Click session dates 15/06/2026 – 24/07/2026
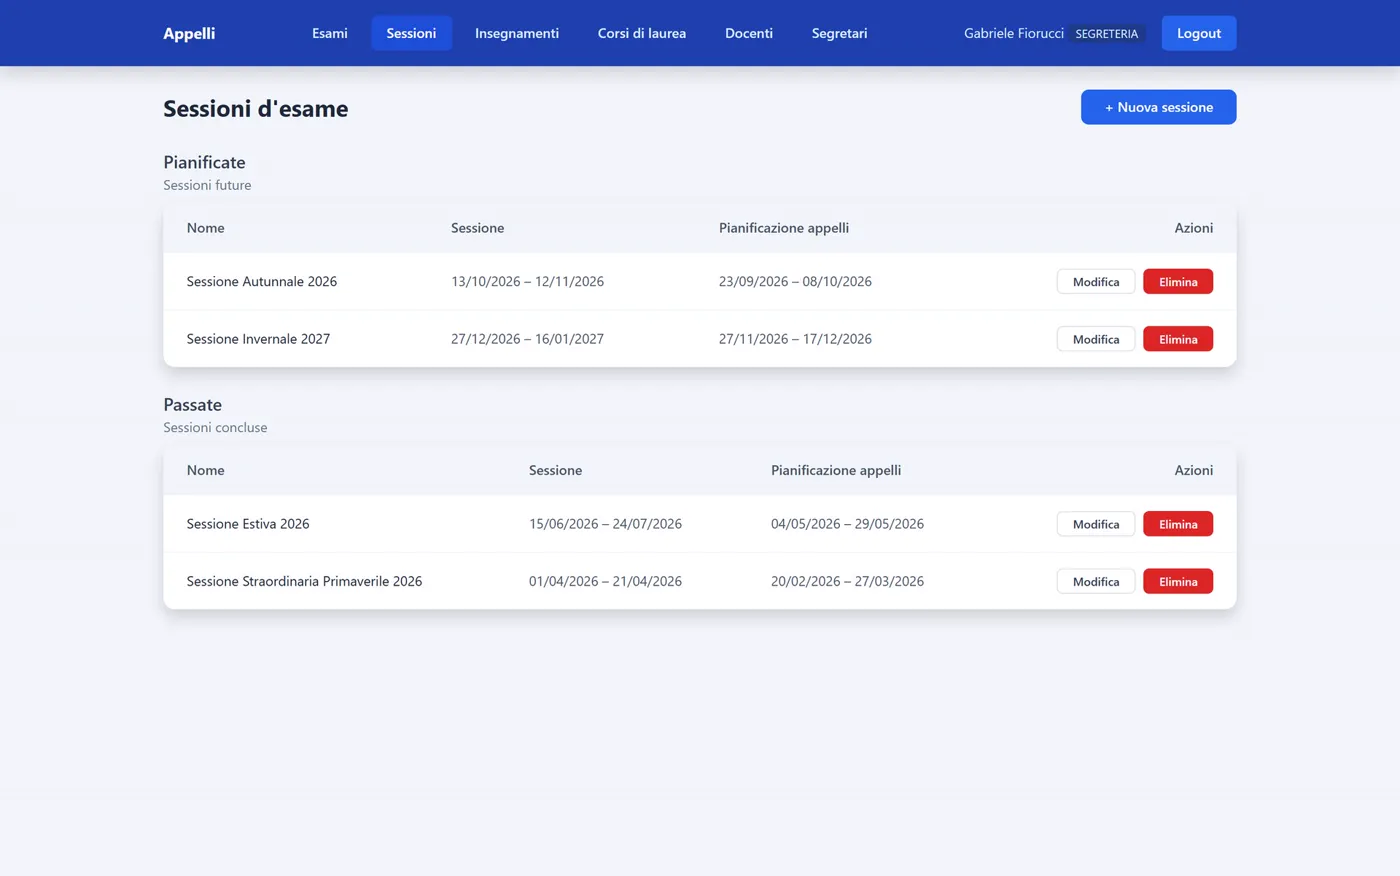1400x876 pixels. click(x=605, y=524)
